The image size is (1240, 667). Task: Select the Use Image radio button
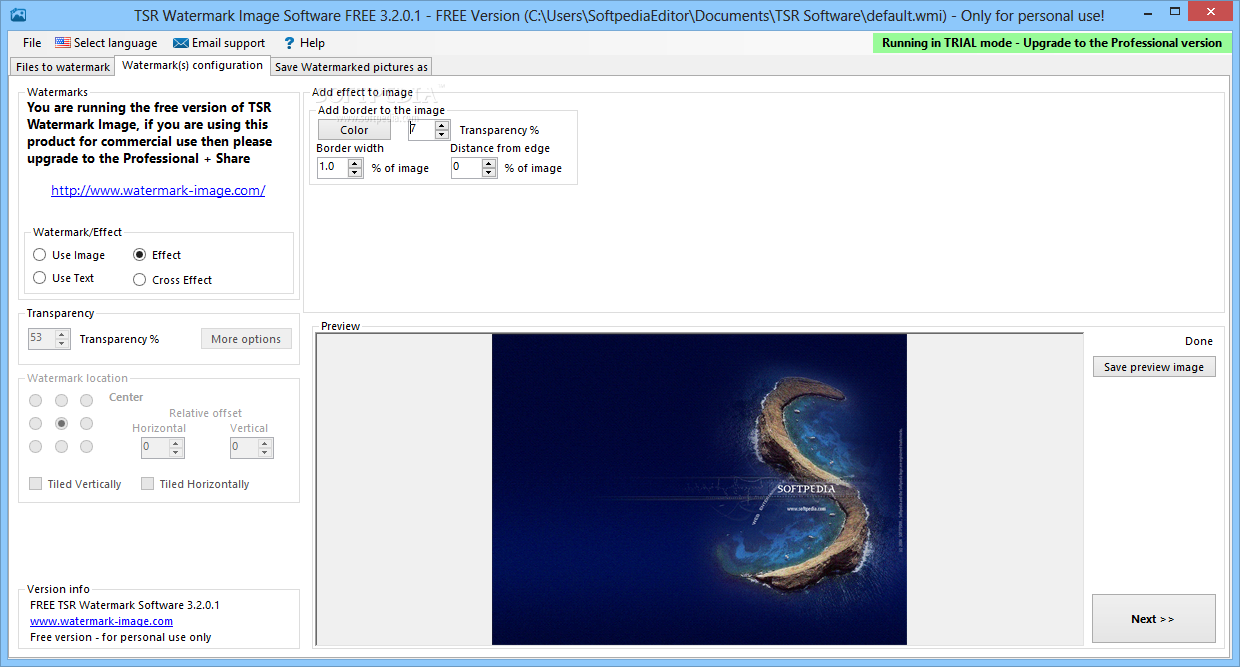coord(69,255)
